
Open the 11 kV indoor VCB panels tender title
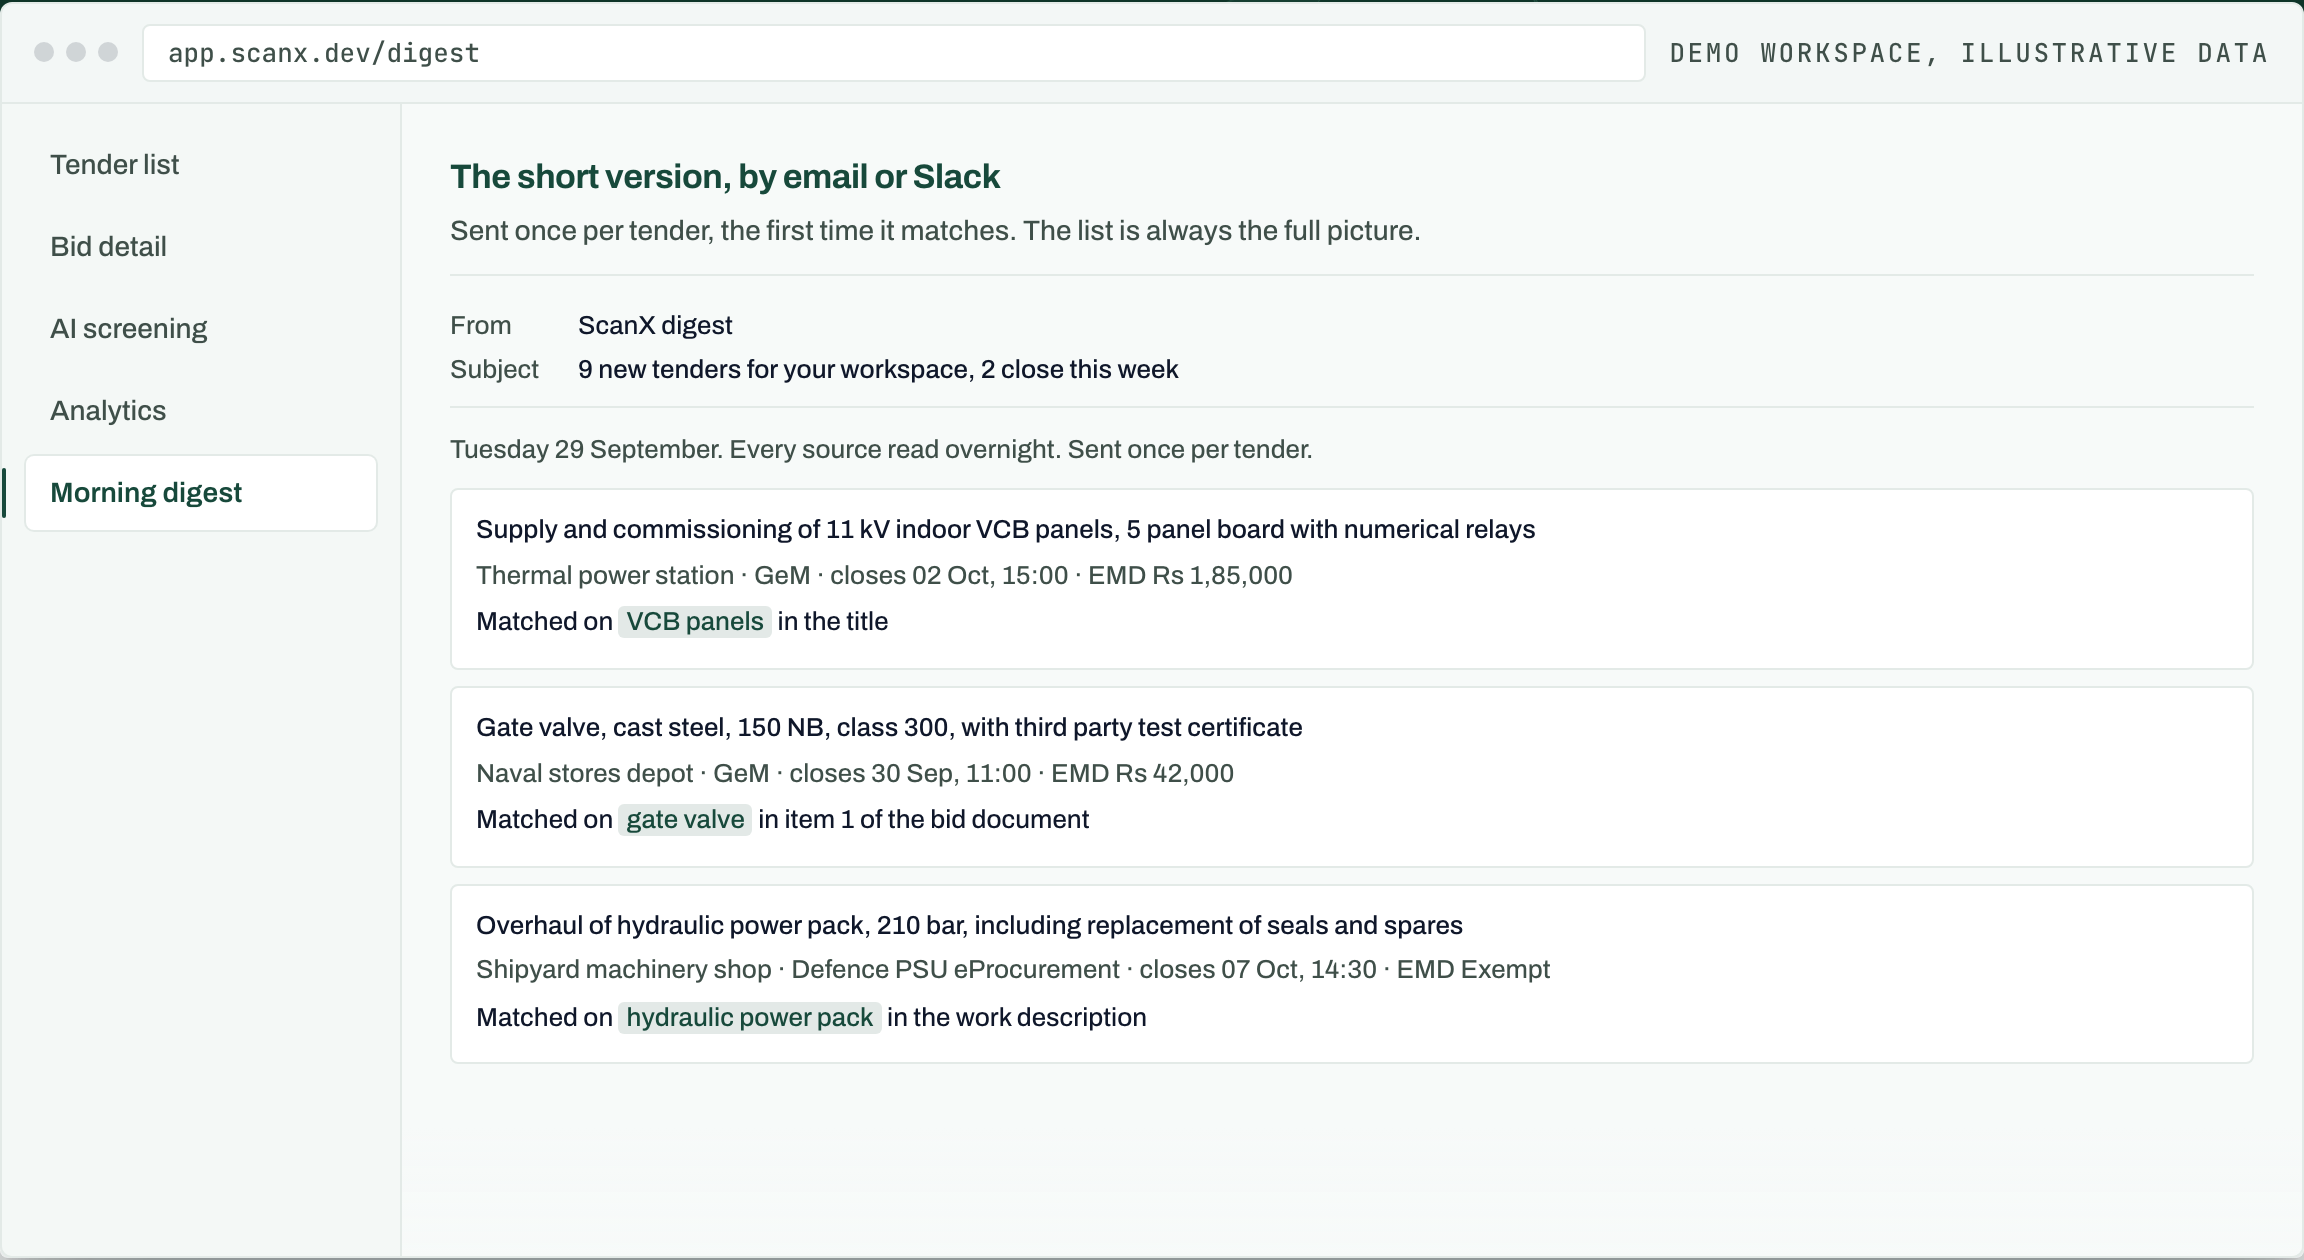point(1005,529)
